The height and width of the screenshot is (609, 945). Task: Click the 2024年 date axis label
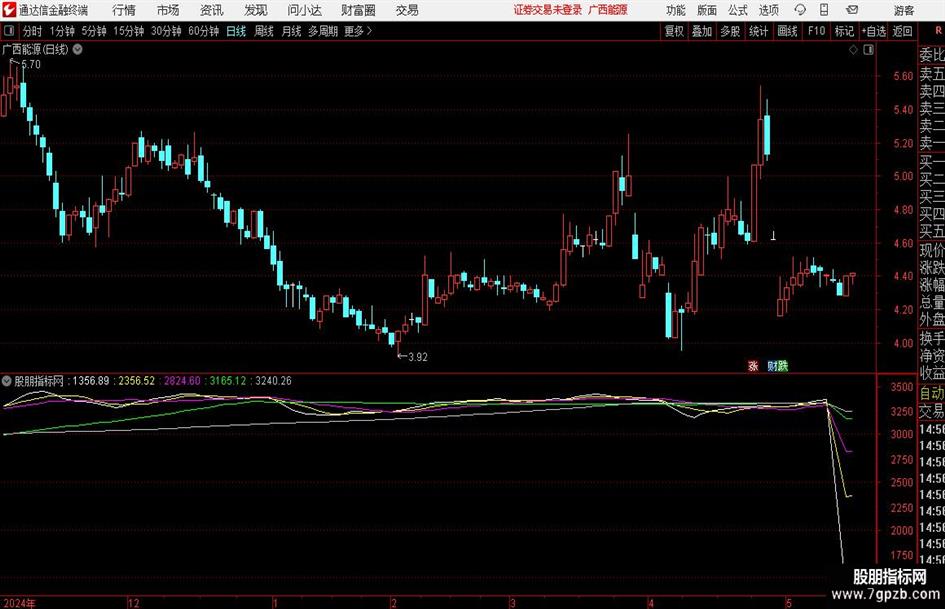[19, 603]
